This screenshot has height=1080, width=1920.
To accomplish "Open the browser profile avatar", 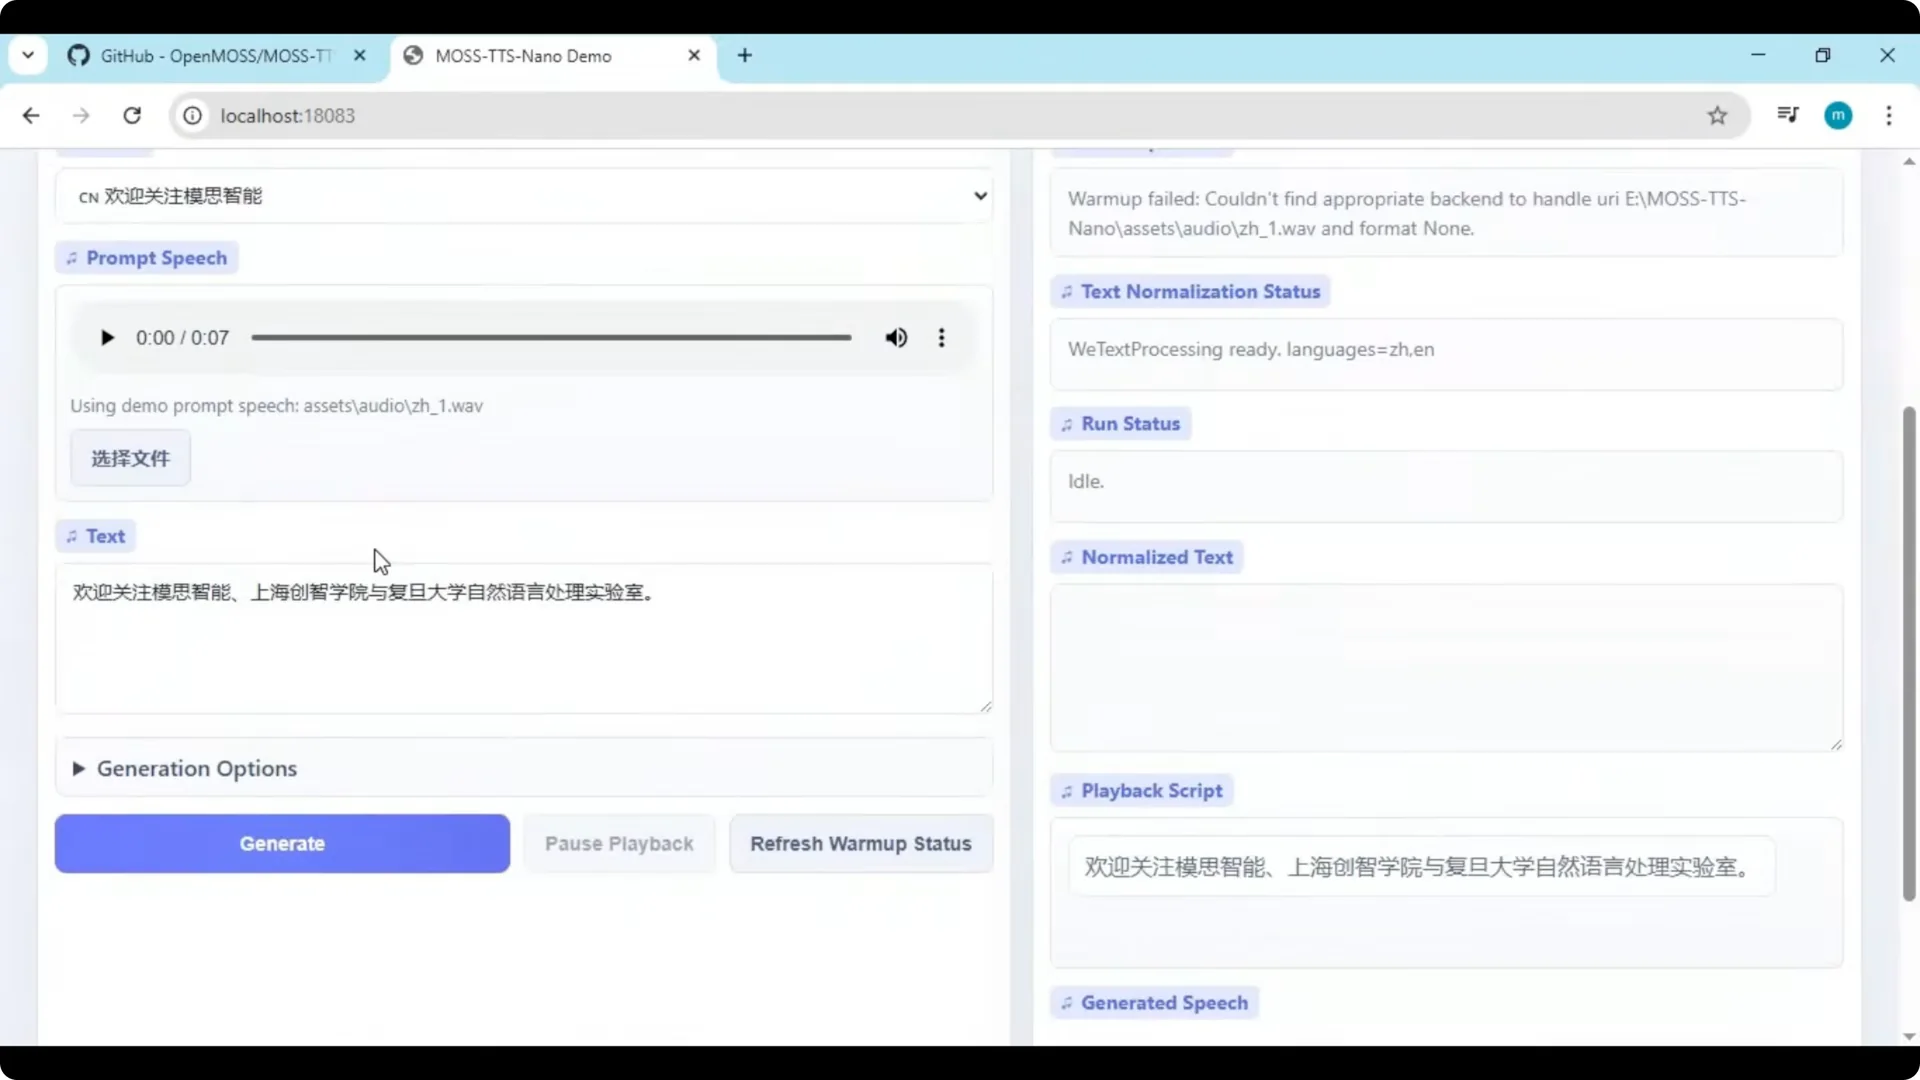I will 1838,116.
